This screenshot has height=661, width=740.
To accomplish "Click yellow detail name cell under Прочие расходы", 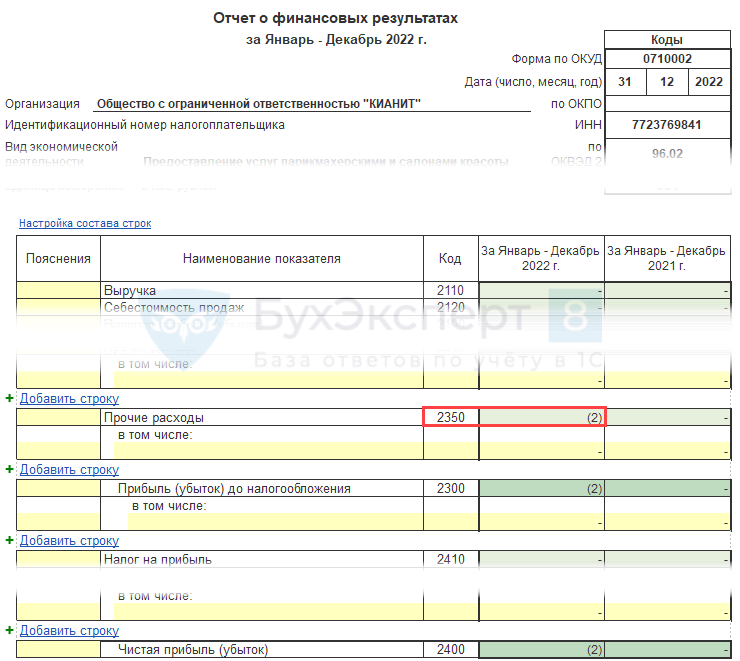I will (268, 451).
